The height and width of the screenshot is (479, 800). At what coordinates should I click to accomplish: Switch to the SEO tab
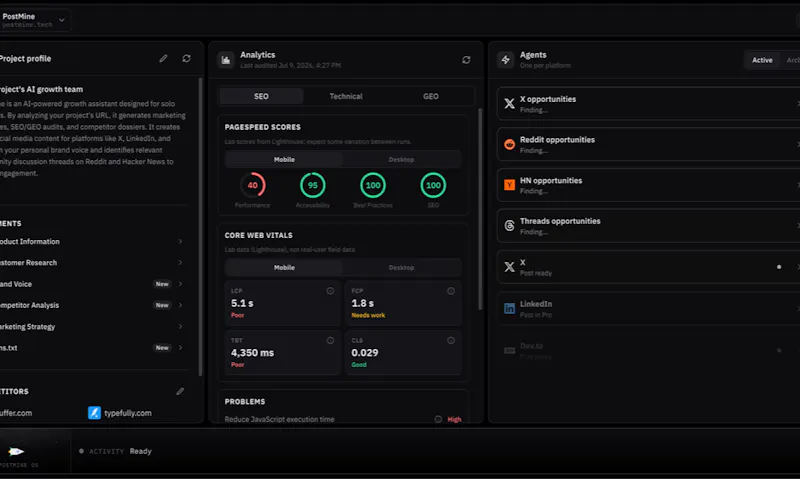tap(261, 96)
